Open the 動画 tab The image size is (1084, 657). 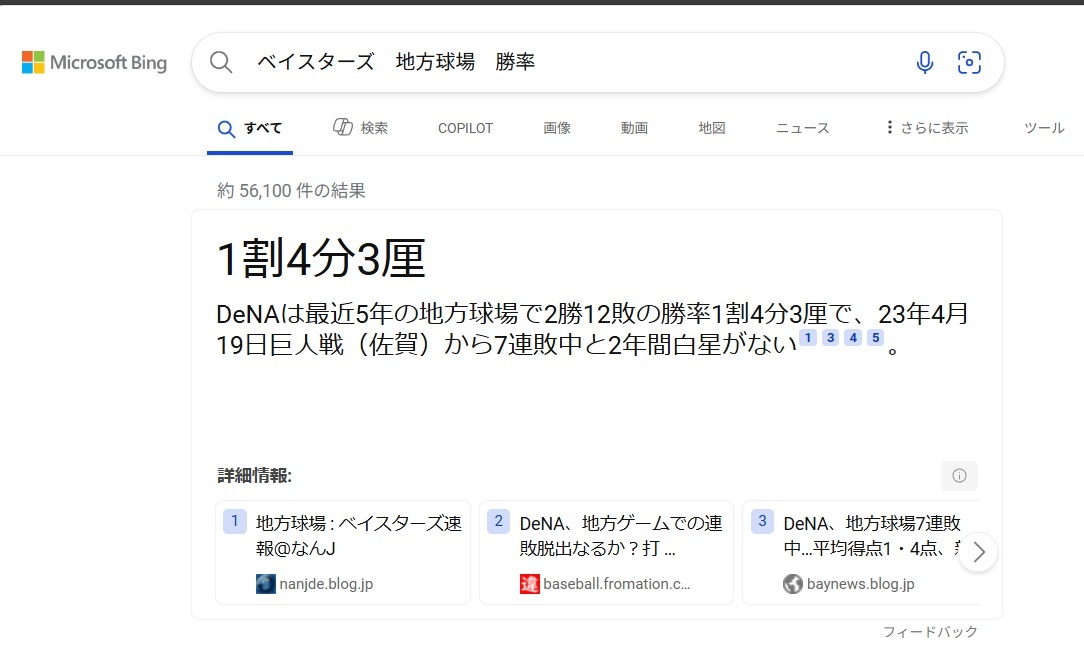pos(634,128)
